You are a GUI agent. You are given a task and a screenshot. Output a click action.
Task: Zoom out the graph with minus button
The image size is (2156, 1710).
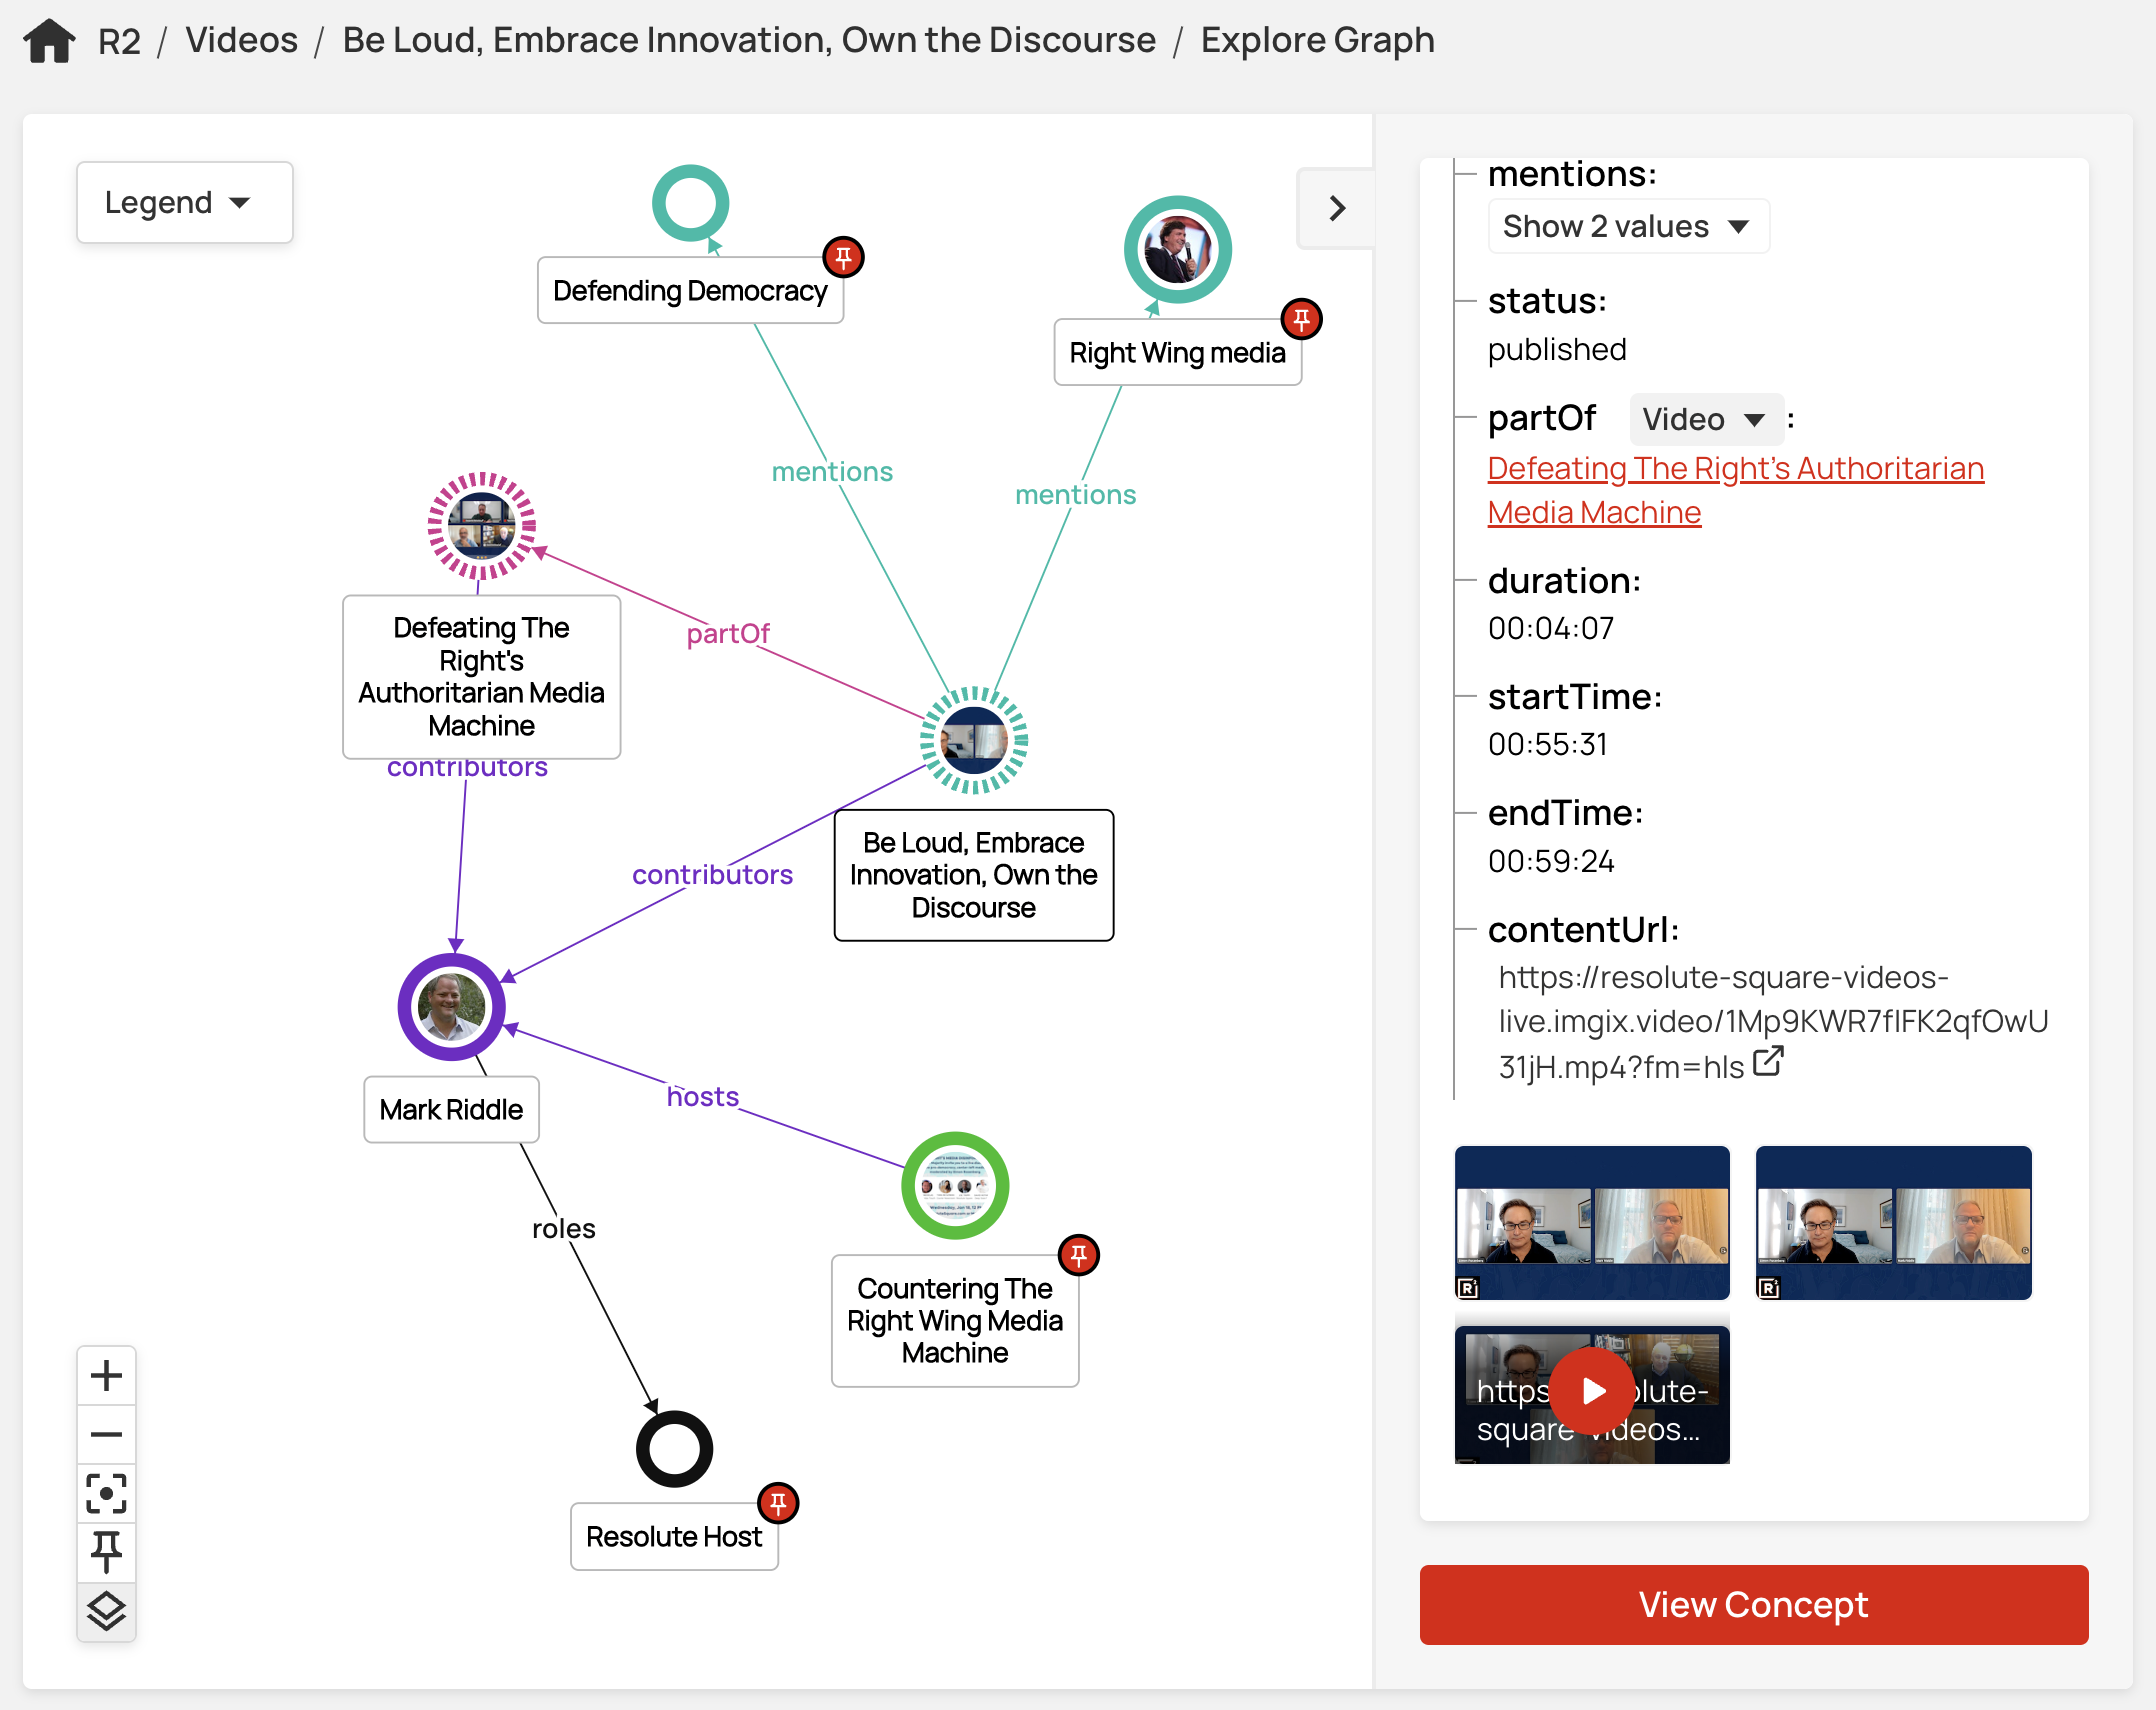pyautogui.click(x=106, y=1434)
